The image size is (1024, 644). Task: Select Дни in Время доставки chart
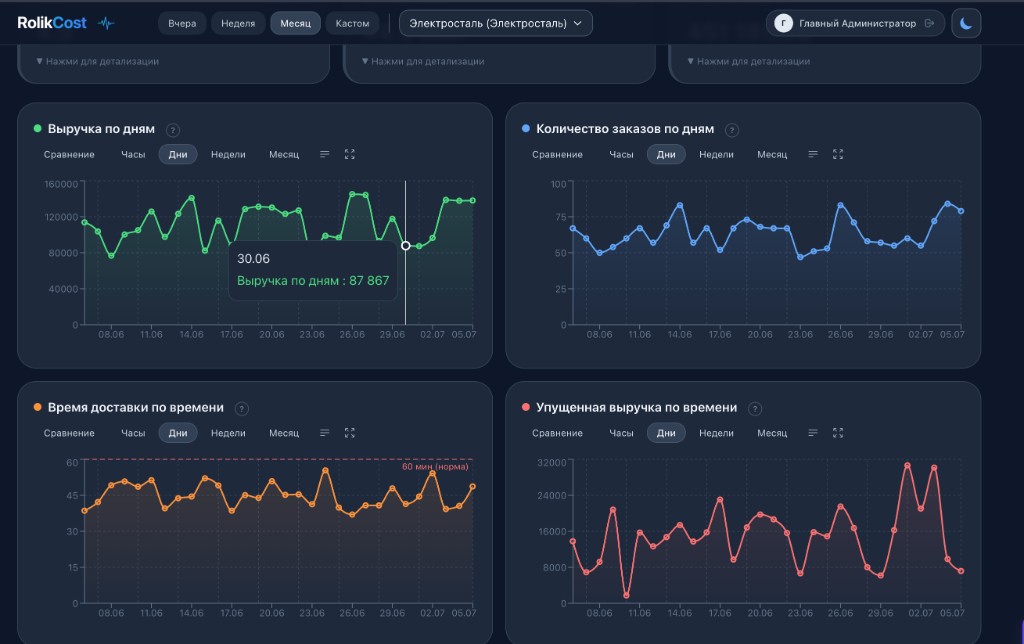[x=178, y=433]
